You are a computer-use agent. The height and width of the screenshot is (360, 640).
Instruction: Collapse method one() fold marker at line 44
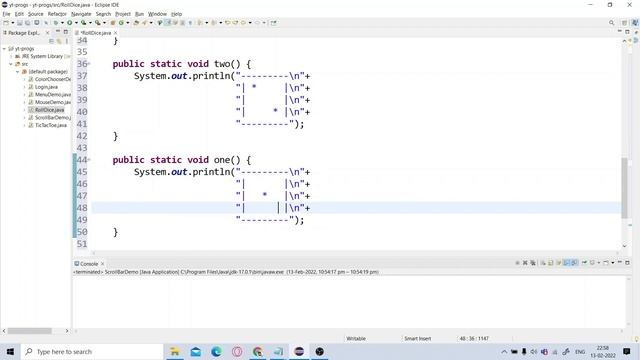point(89,160)
